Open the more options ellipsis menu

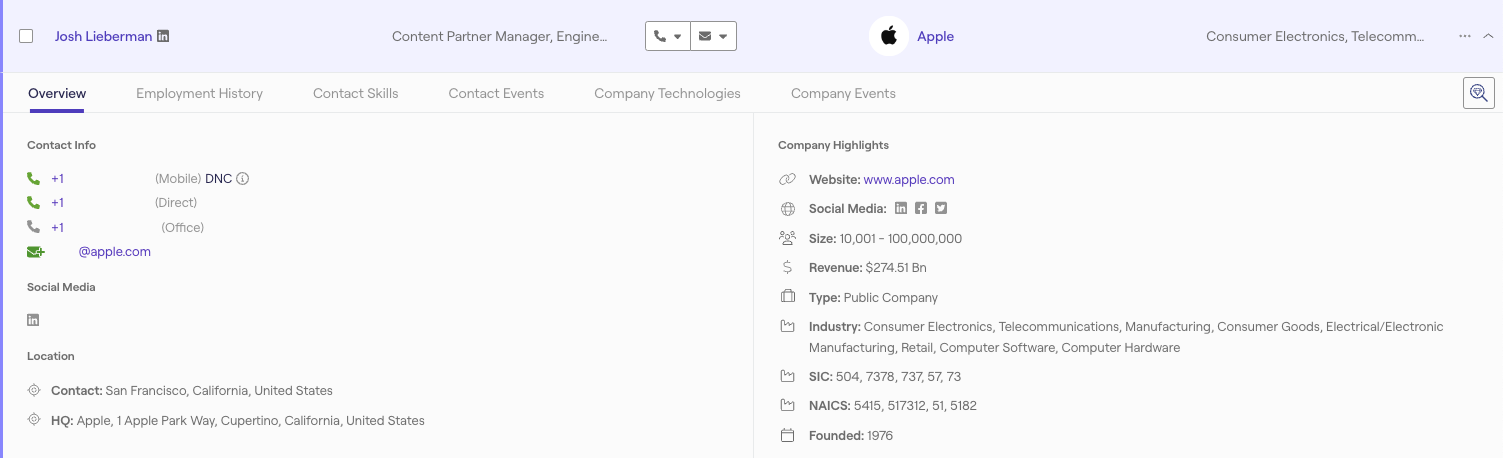[1464, 36]
